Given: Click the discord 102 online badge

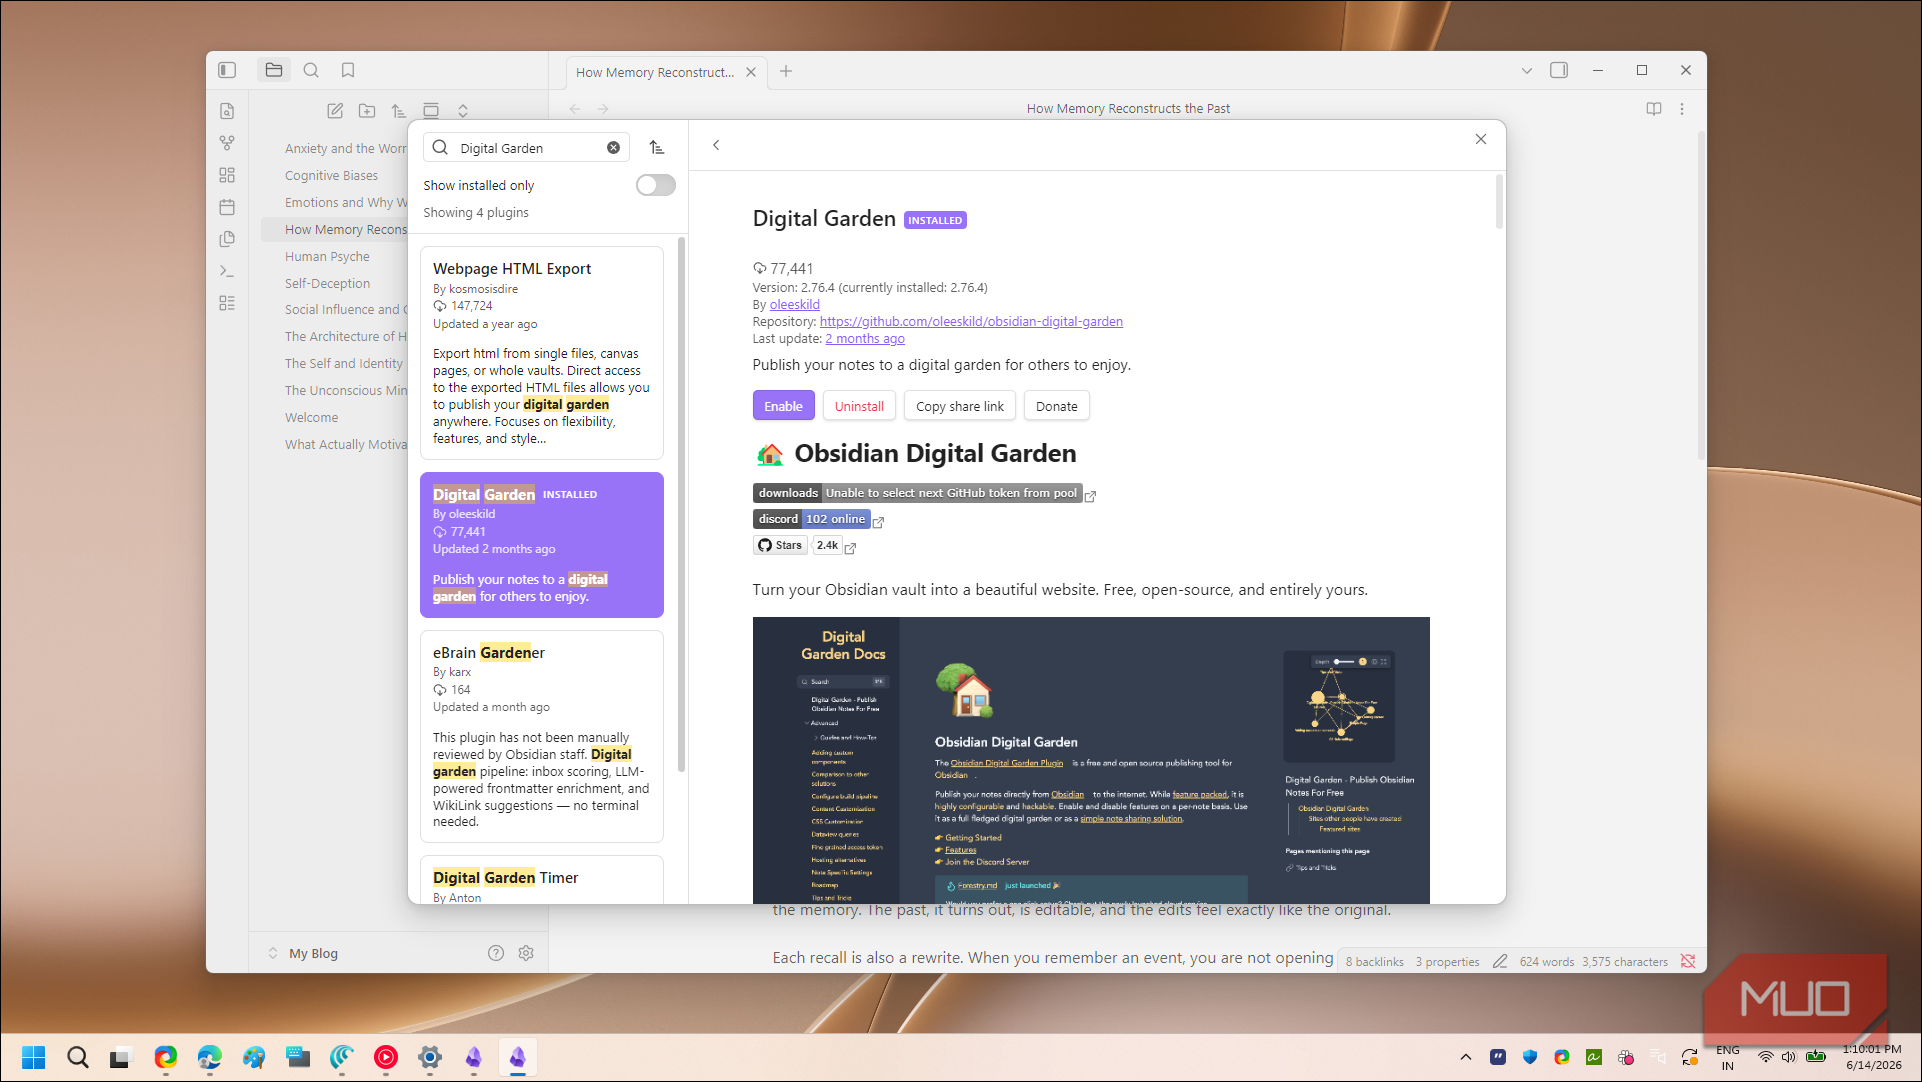Looking at the screenshot, I should (x=812, y=519).
